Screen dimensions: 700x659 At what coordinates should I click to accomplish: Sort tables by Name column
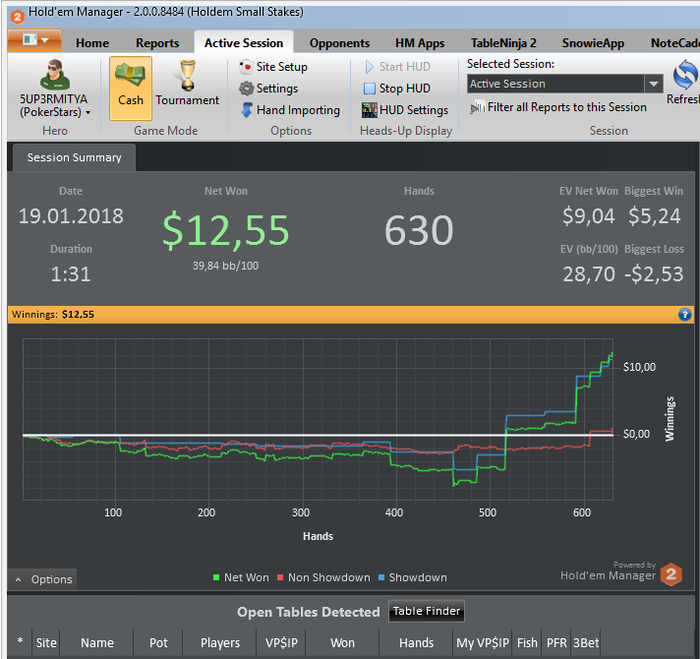[97, 643]
